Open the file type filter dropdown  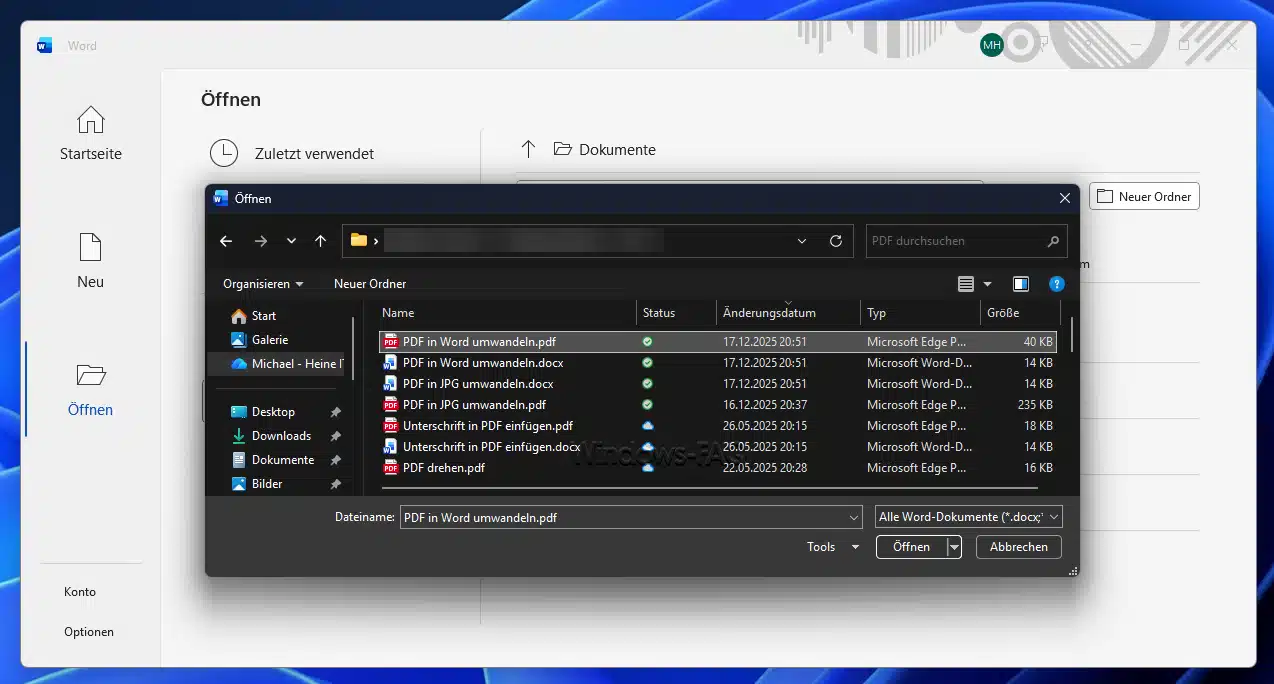(967, 517)
